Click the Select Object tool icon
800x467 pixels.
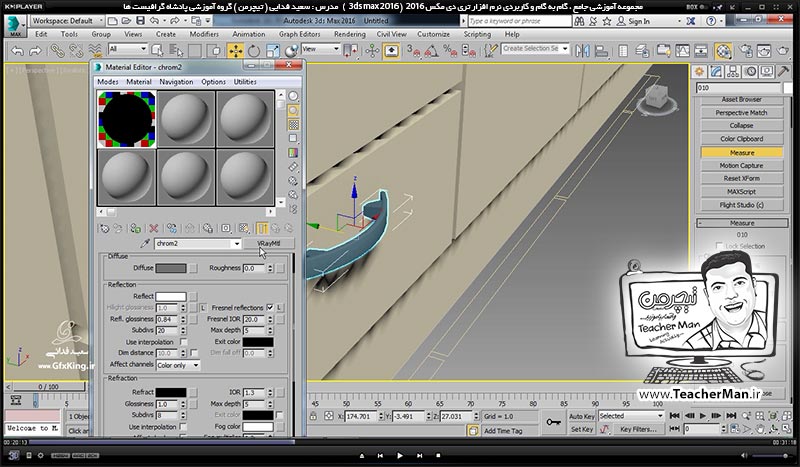point(157,51)
